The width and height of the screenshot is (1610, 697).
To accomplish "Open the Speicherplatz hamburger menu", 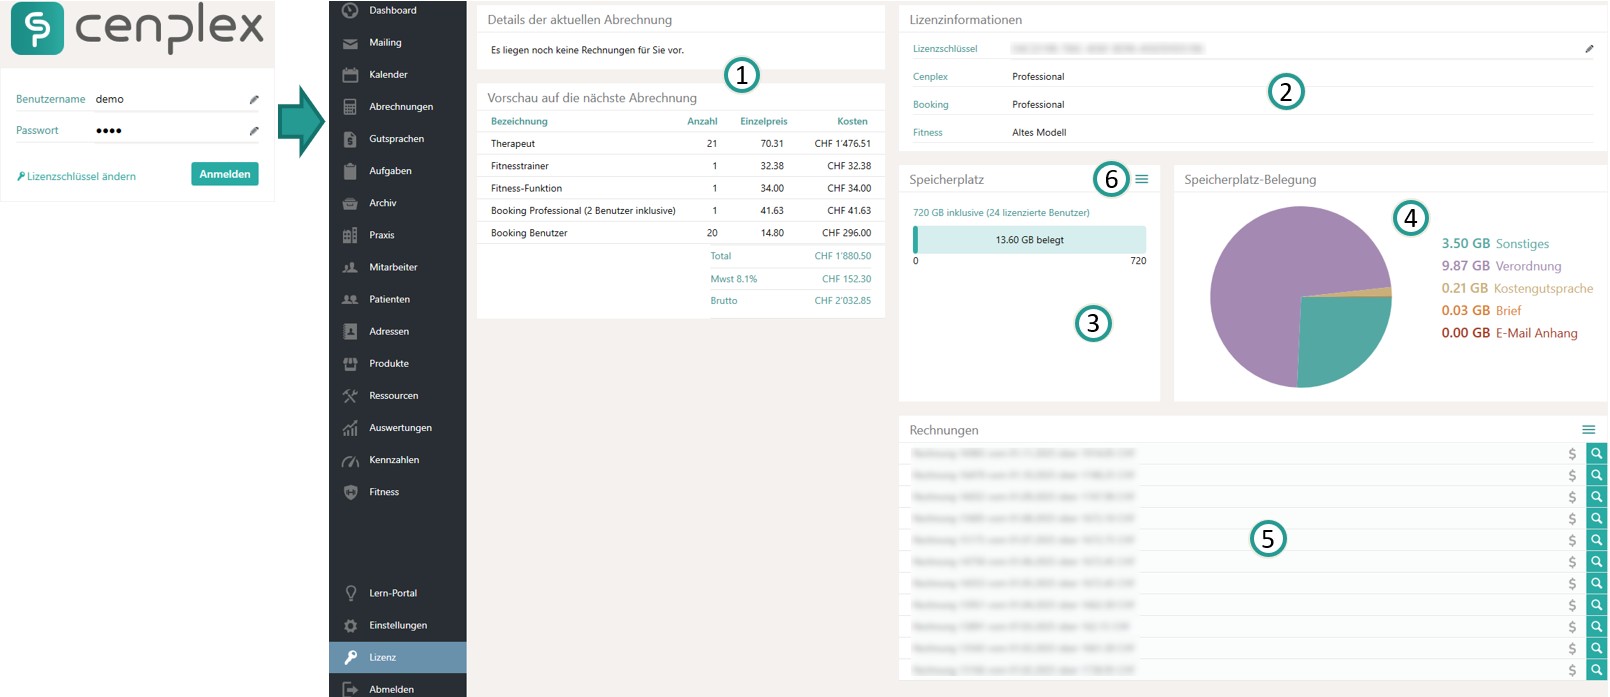I will tap(1142, 180).
